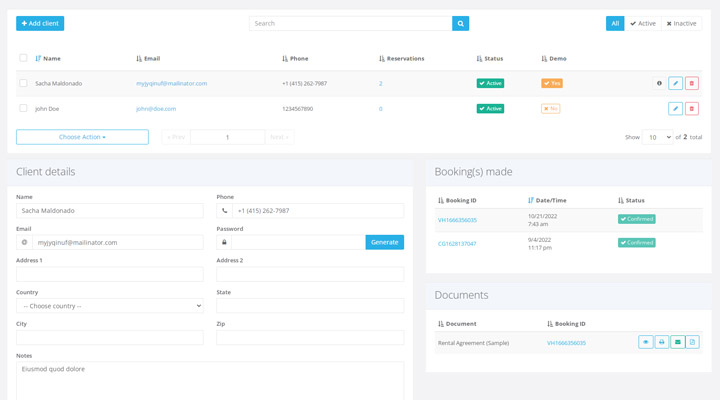Sort bookings by Date/Time
This screenshot has width=720, height=400.
(x=547, y=200)
